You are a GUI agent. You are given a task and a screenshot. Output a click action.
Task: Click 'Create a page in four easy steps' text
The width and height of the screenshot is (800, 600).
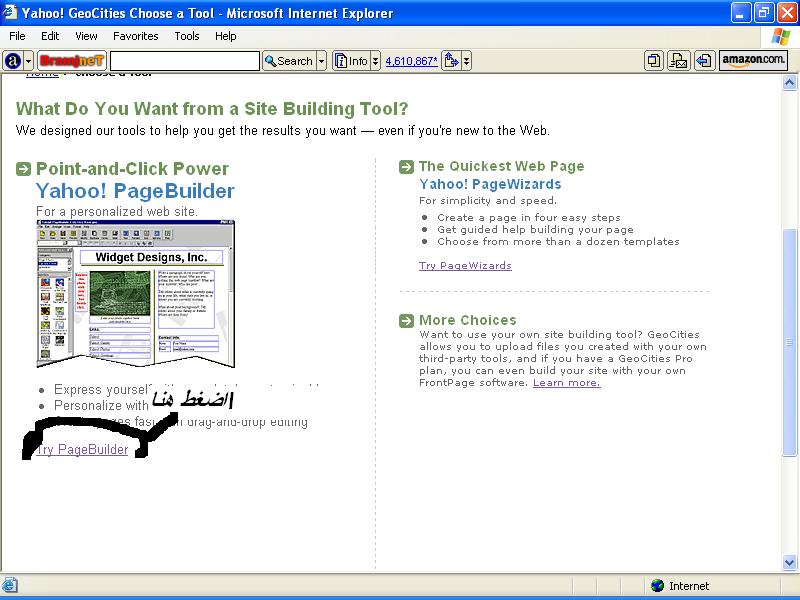click(529, 217)
